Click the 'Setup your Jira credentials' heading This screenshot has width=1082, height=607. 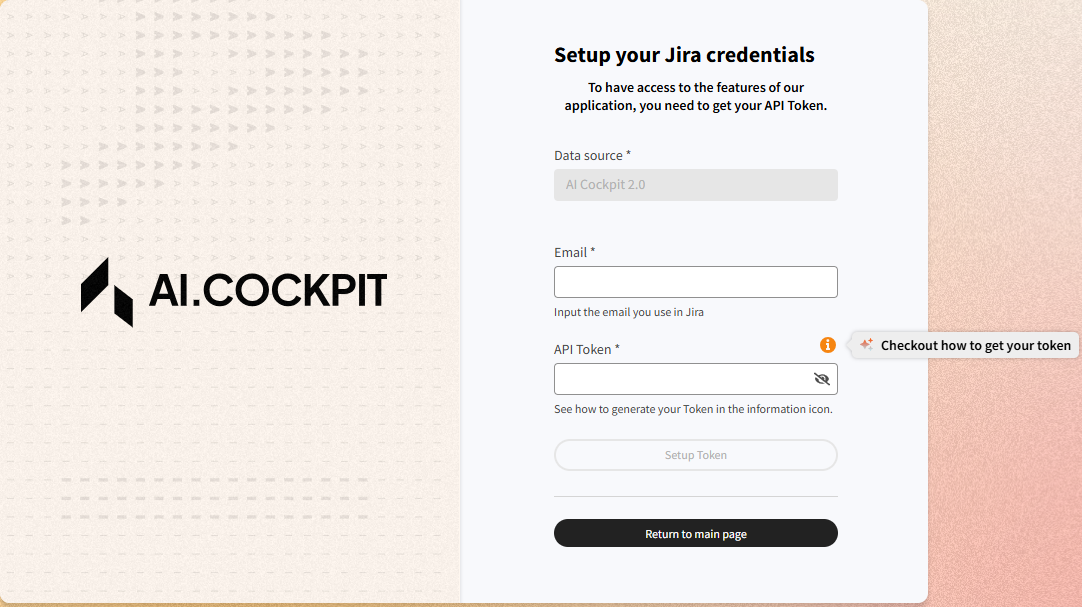(x=684, y=55)
